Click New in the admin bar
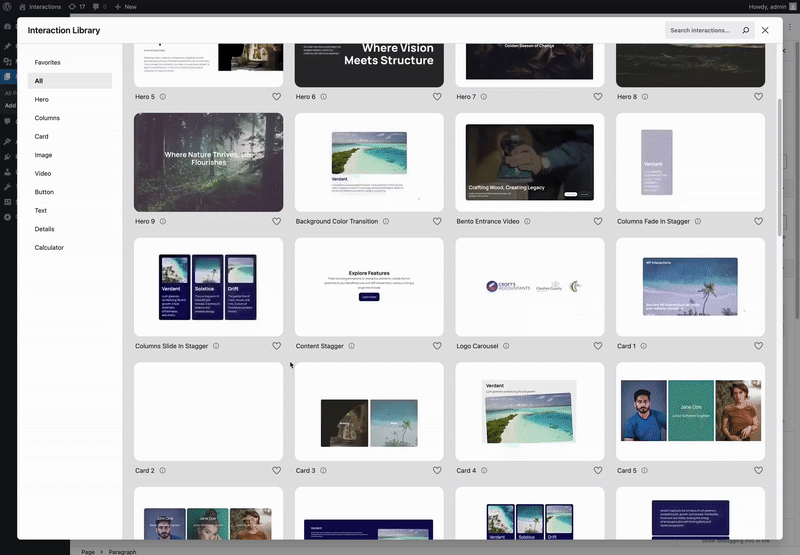Viewport: 800px width, 555px height. click(x=125, y=7)
